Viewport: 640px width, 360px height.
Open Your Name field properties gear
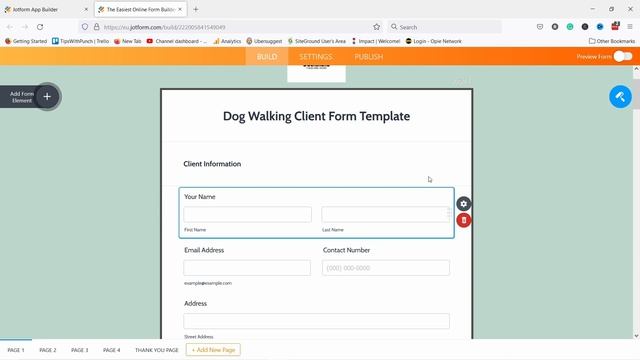463,204
